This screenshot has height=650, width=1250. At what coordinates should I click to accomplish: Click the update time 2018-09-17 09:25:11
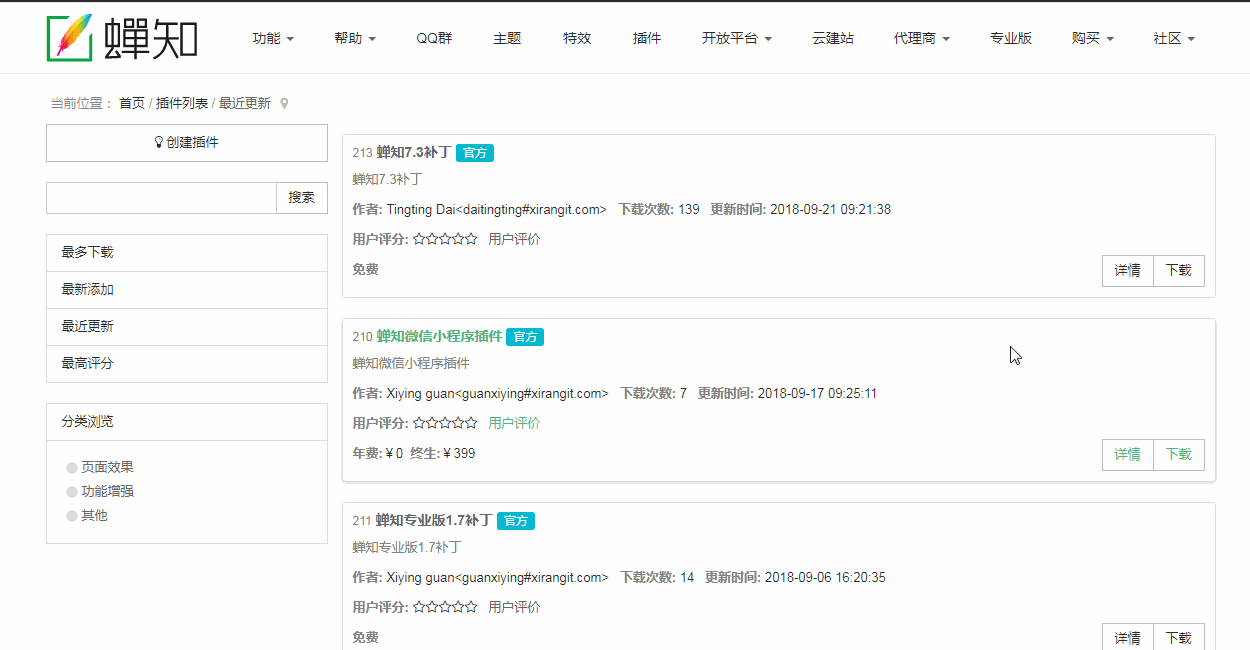pos(817,393)
